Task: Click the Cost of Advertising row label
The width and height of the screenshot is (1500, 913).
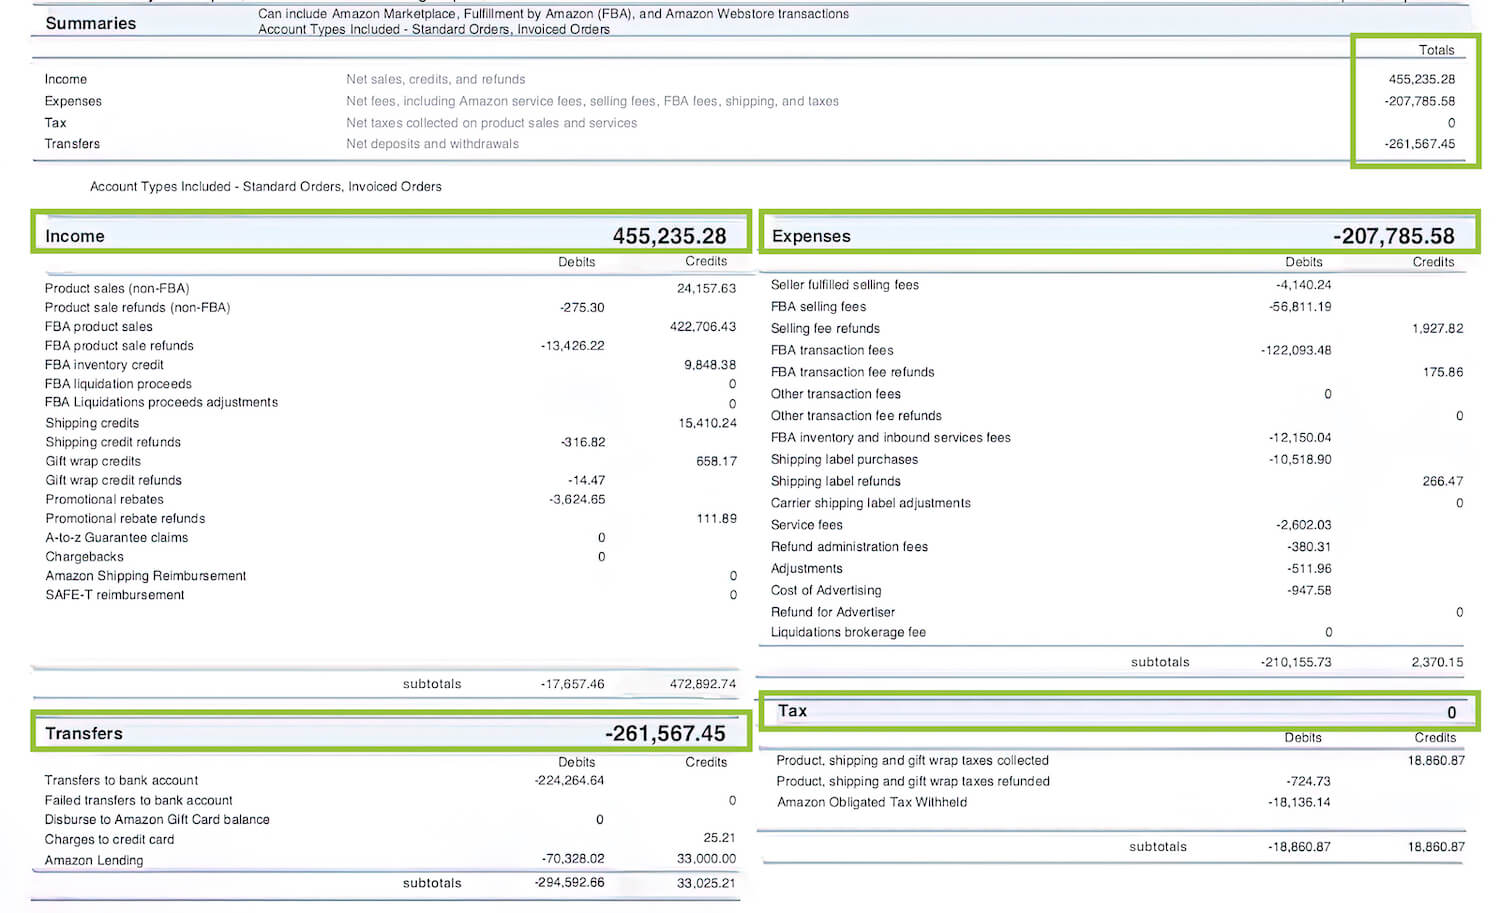Action: [826, 590]
